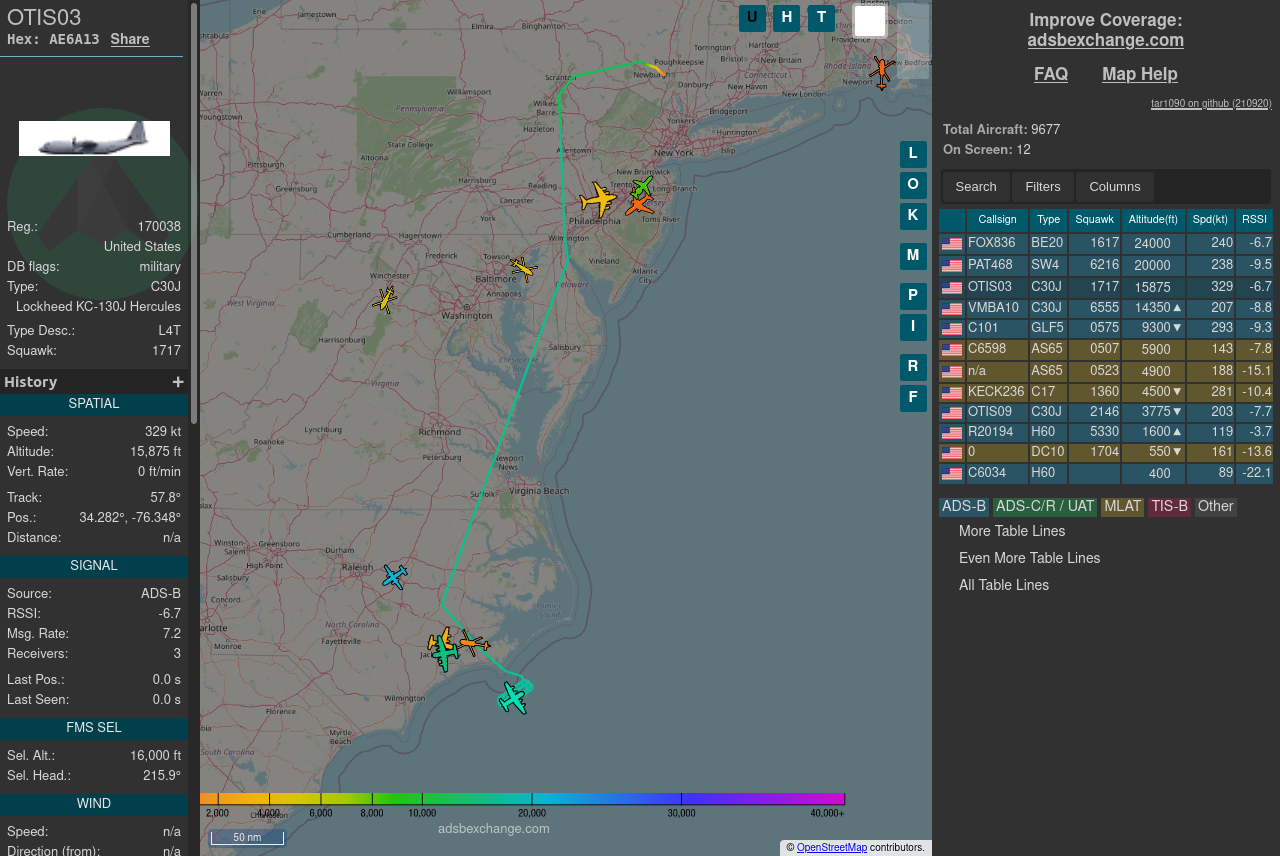
Task: Click the US flag in C6598 row
Action: pyautogui.click(x=952, y=350)
